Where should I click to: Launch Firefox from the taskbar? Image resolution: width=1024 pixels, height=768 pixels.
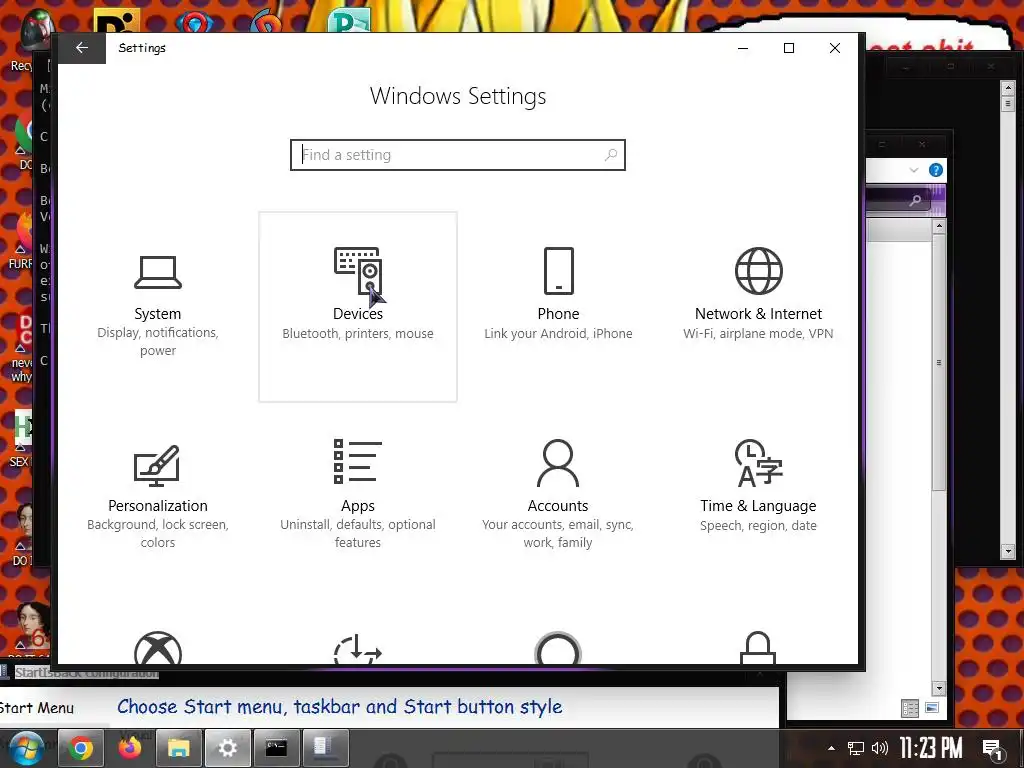tap(129, 748)
